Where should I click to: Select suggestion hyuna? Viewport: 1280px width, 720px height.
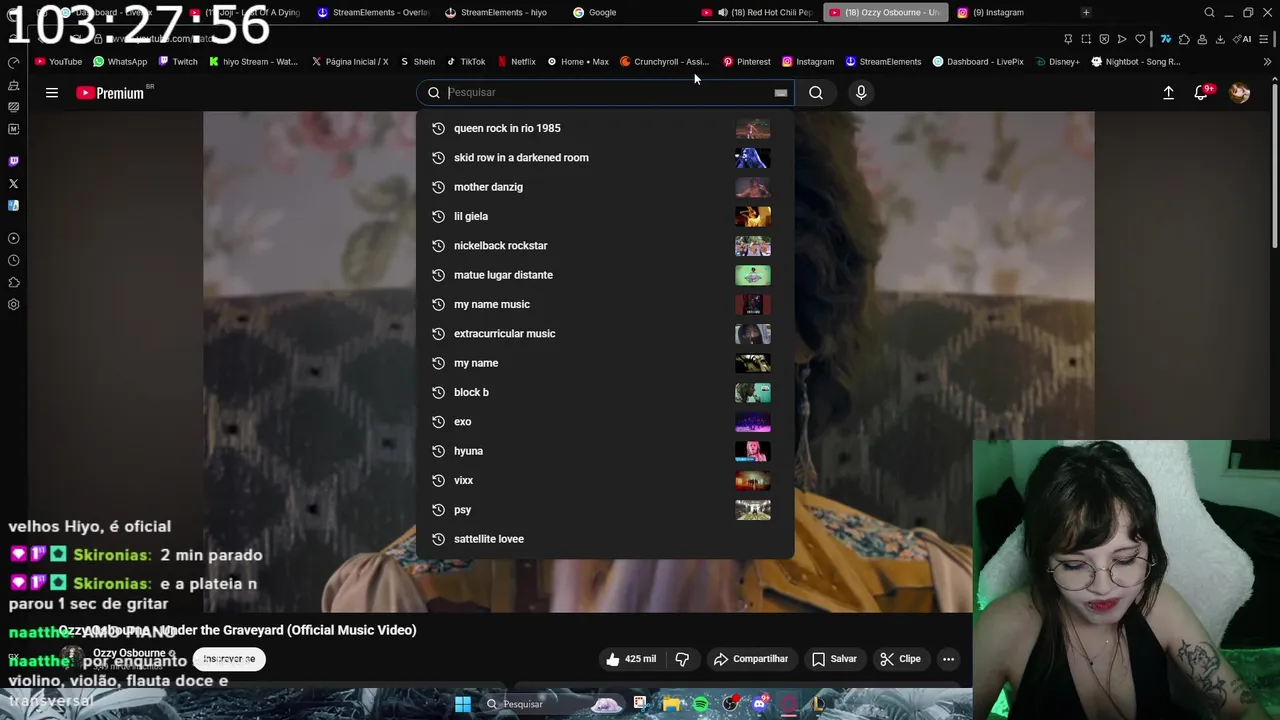click(605, 451)
